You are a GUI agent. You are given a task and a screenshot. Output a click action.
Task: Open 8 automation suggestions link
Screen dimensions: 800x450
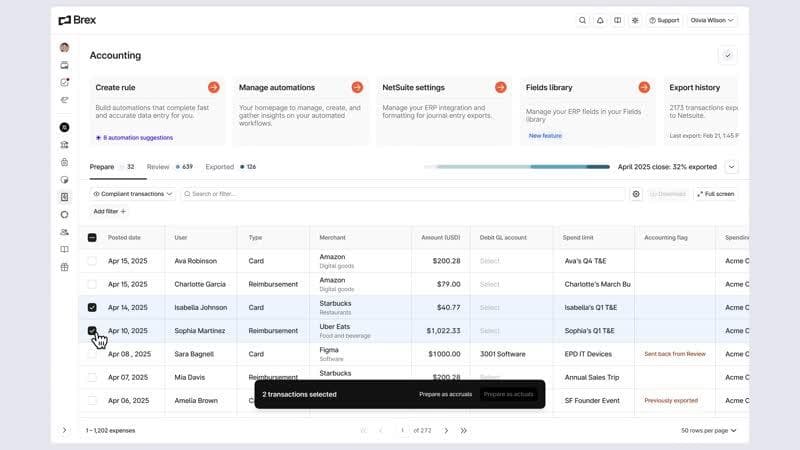(134, 137)
